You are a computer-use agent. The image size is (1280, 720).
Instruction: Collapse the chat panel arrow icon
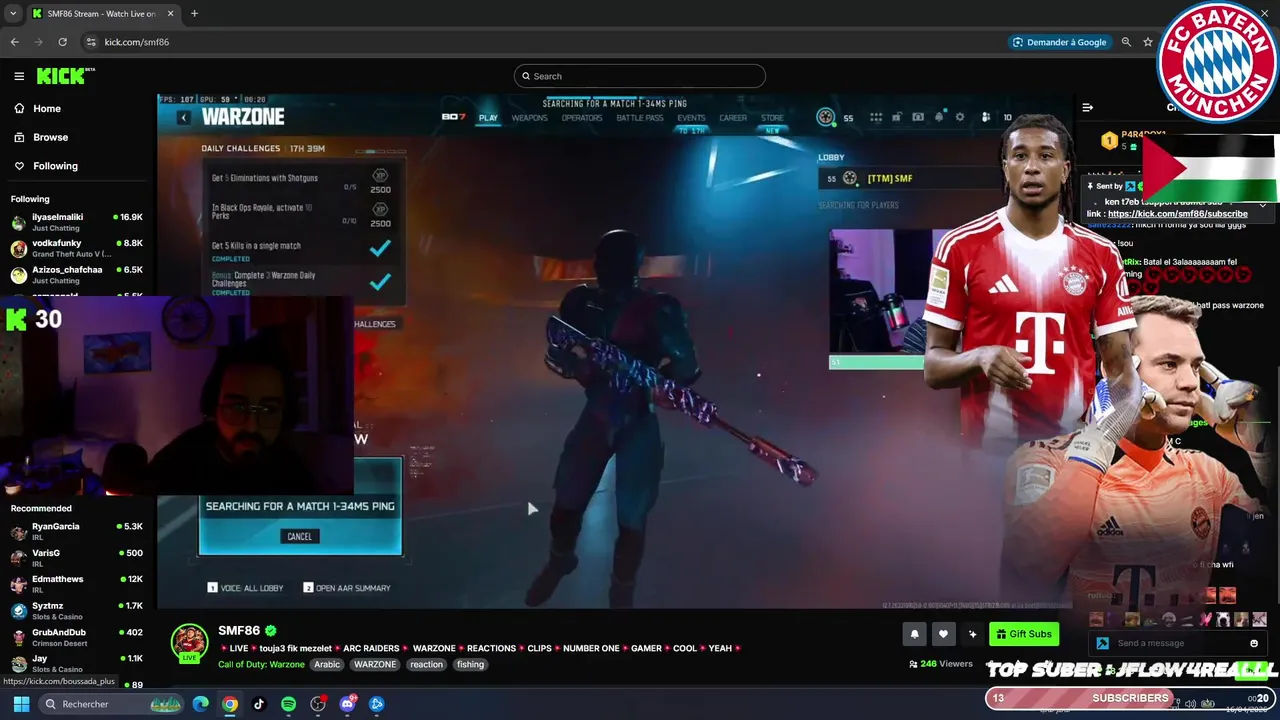point(1088,107)
